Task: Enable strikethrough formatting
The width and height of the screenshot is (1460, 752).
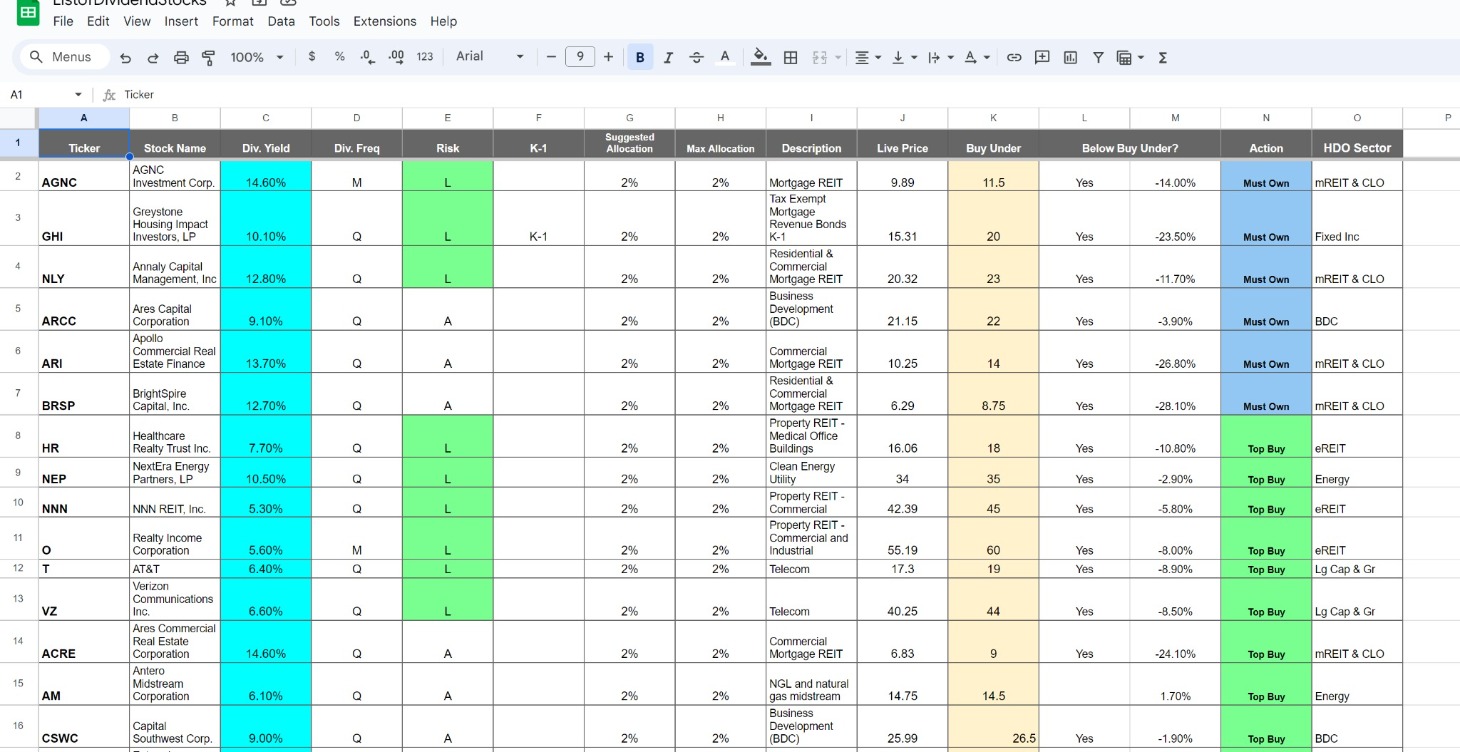Action: (696, 57)
